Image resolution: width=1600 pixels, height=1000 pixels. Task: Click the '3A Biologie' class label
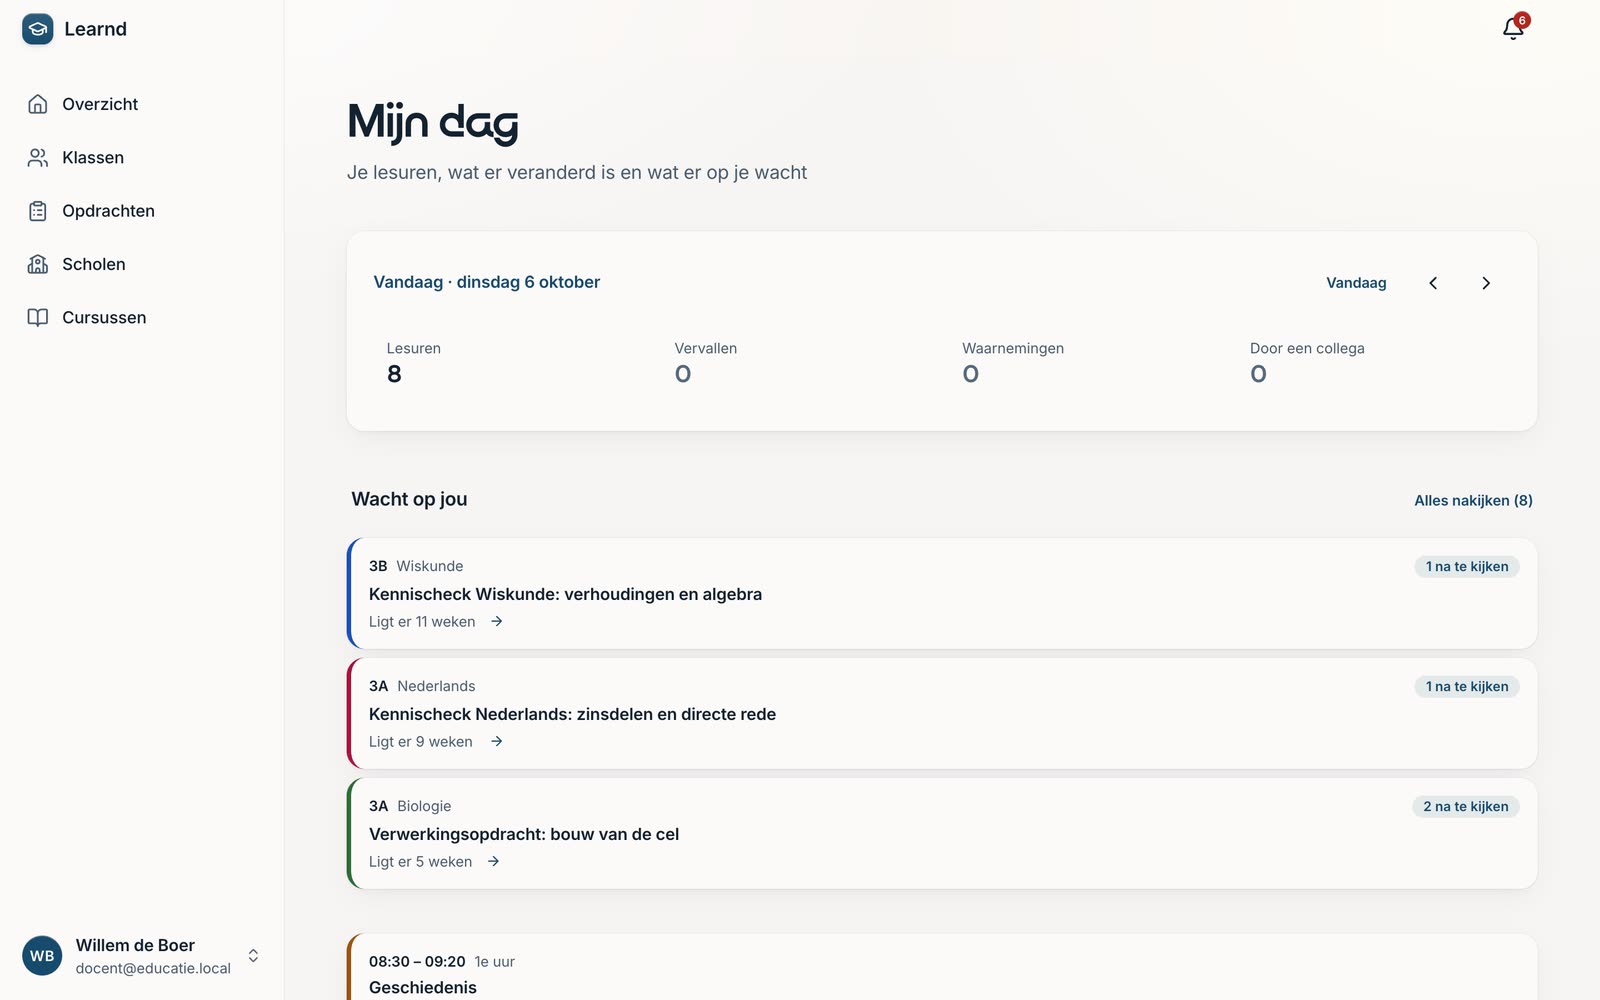pyautogui.click(x=410, y=806)
